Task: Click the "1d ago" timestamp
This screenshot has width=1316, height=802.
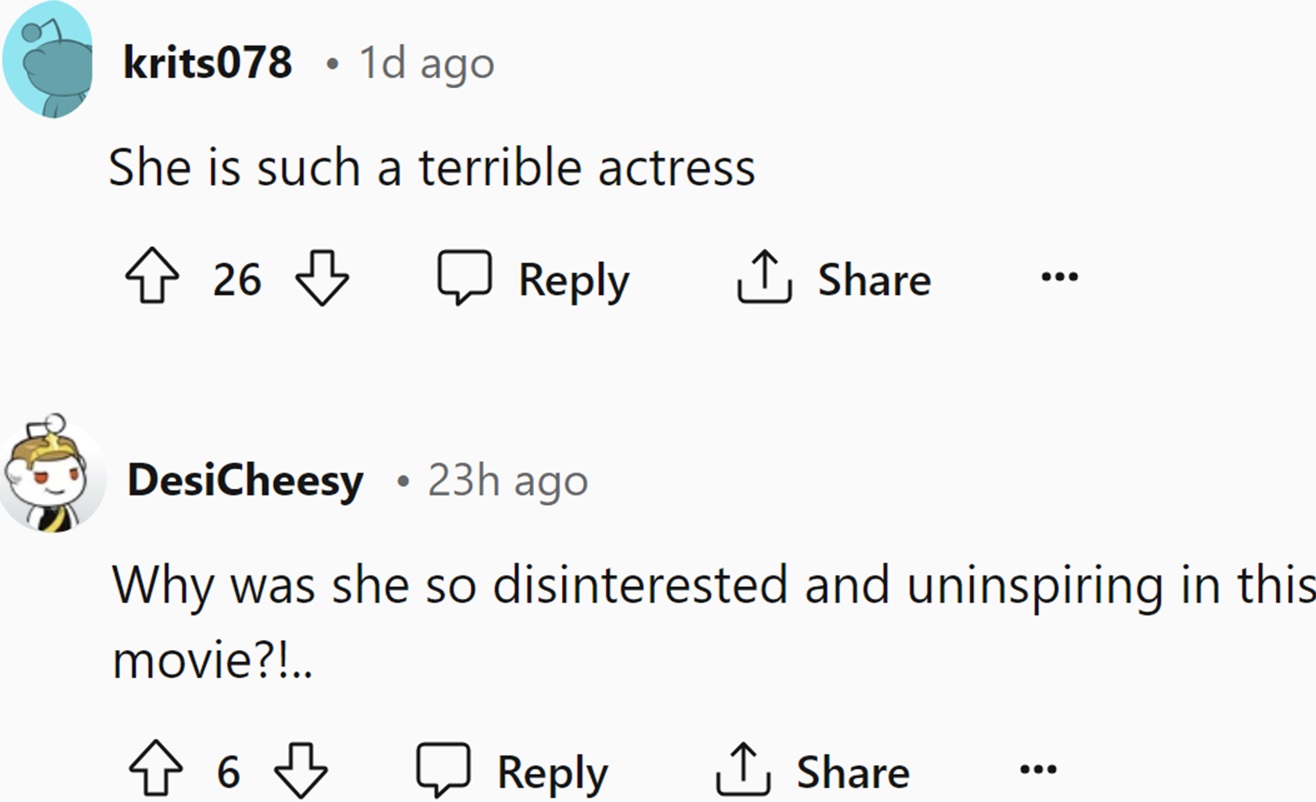Action: (427, 64)
